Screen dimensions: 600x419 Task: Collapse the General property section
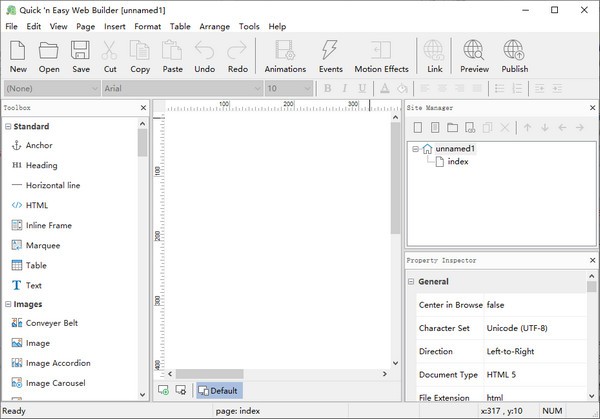411,282
